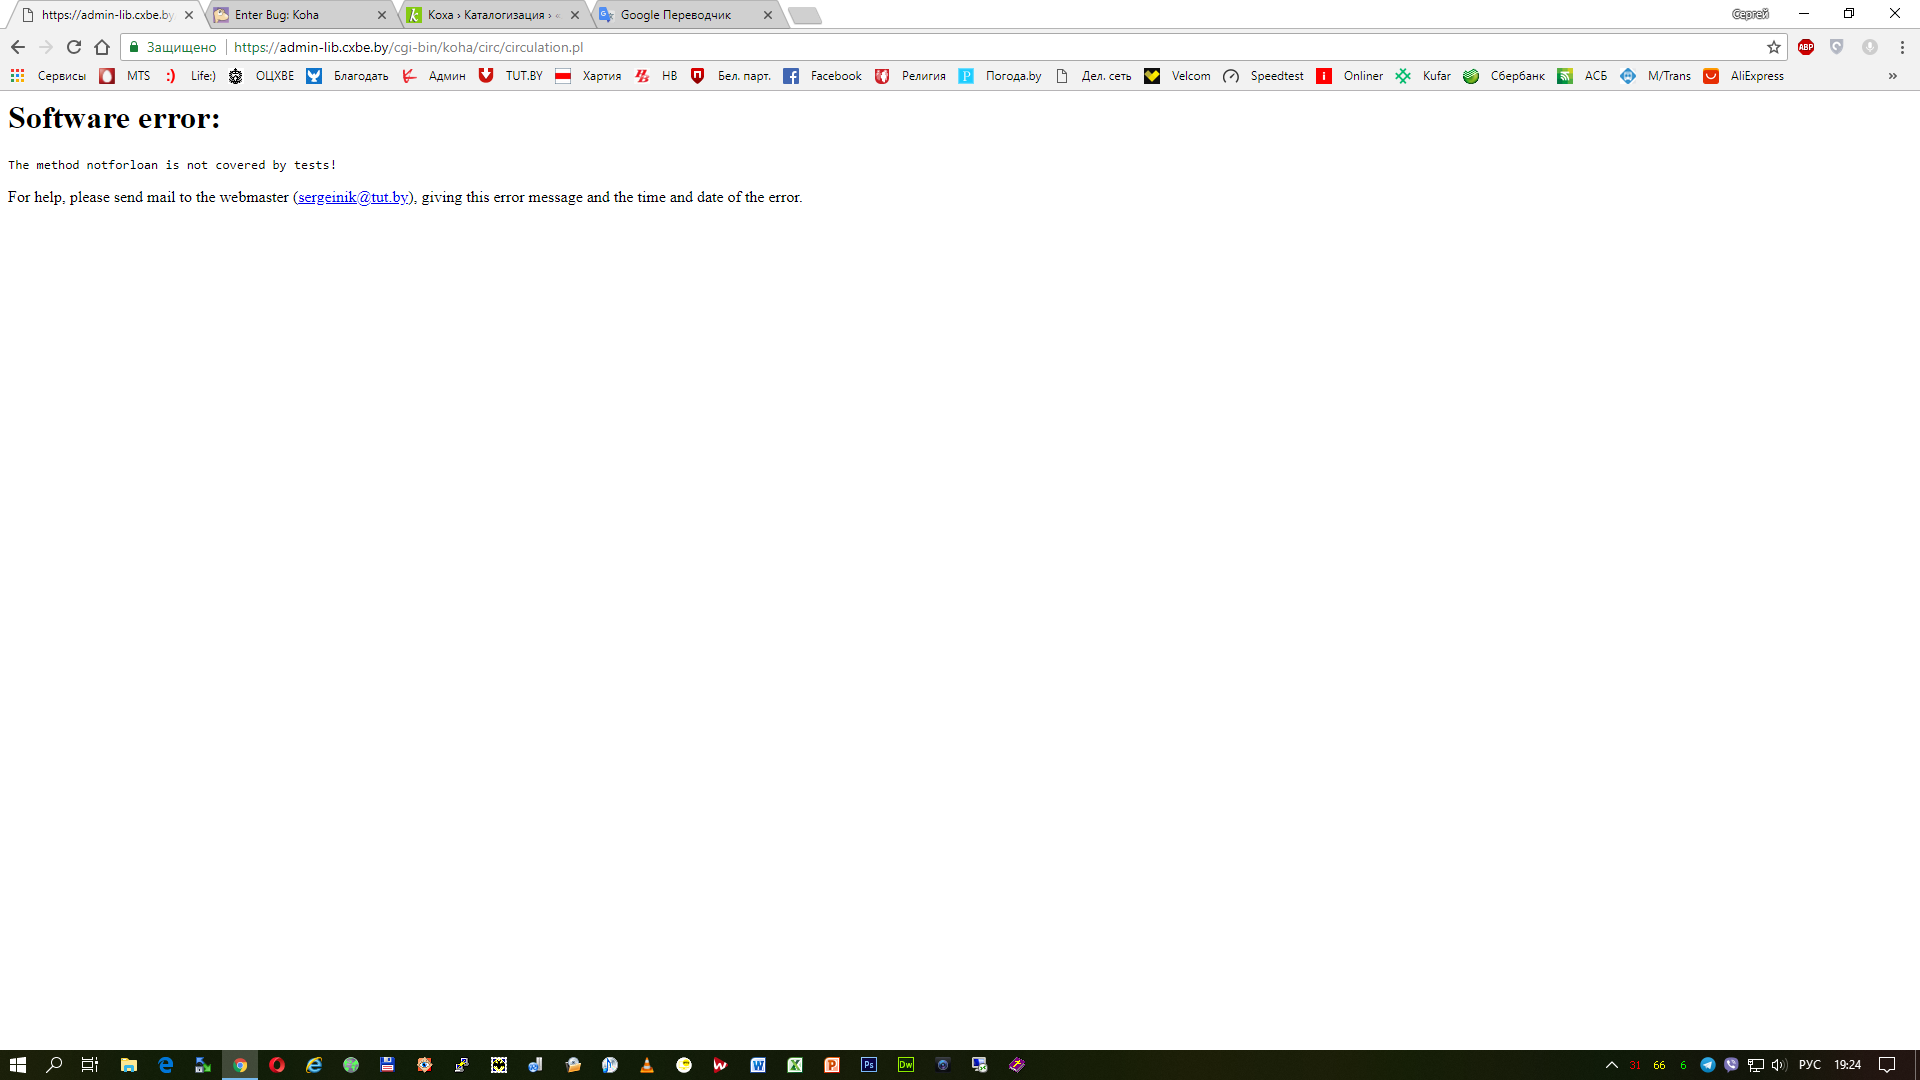Open the VLC player taskbar icon
Screen dimensions: 1920x1080
647,1065
